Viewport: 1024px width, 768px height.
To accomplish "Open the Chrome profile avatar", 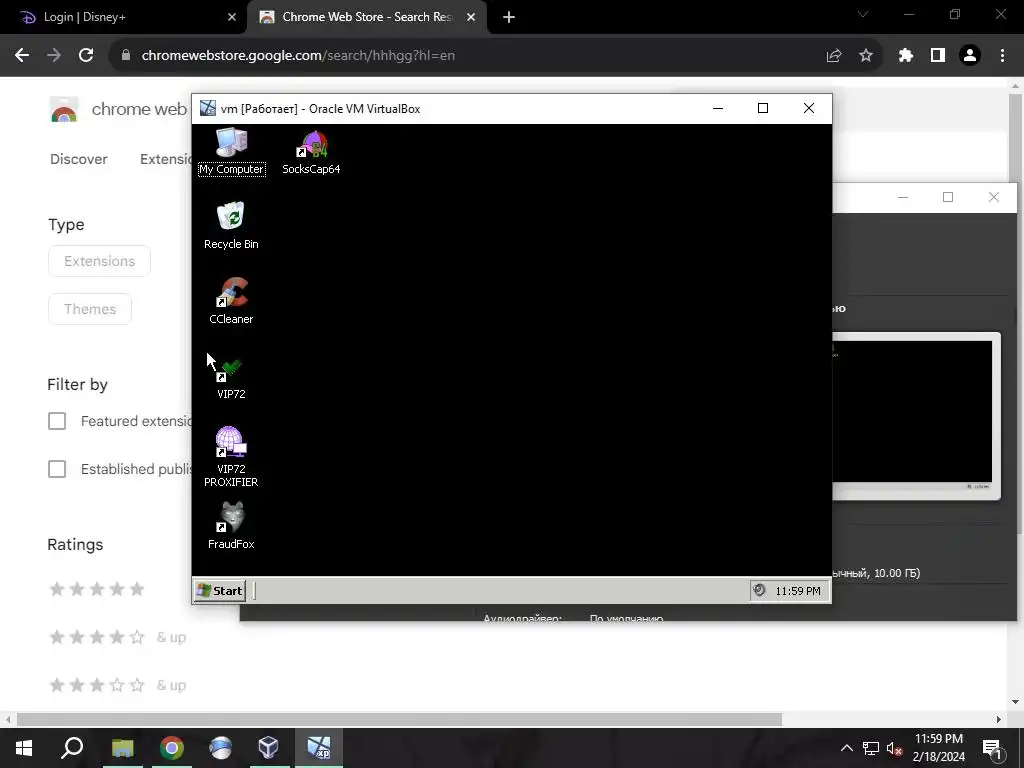I will point(970,56).
